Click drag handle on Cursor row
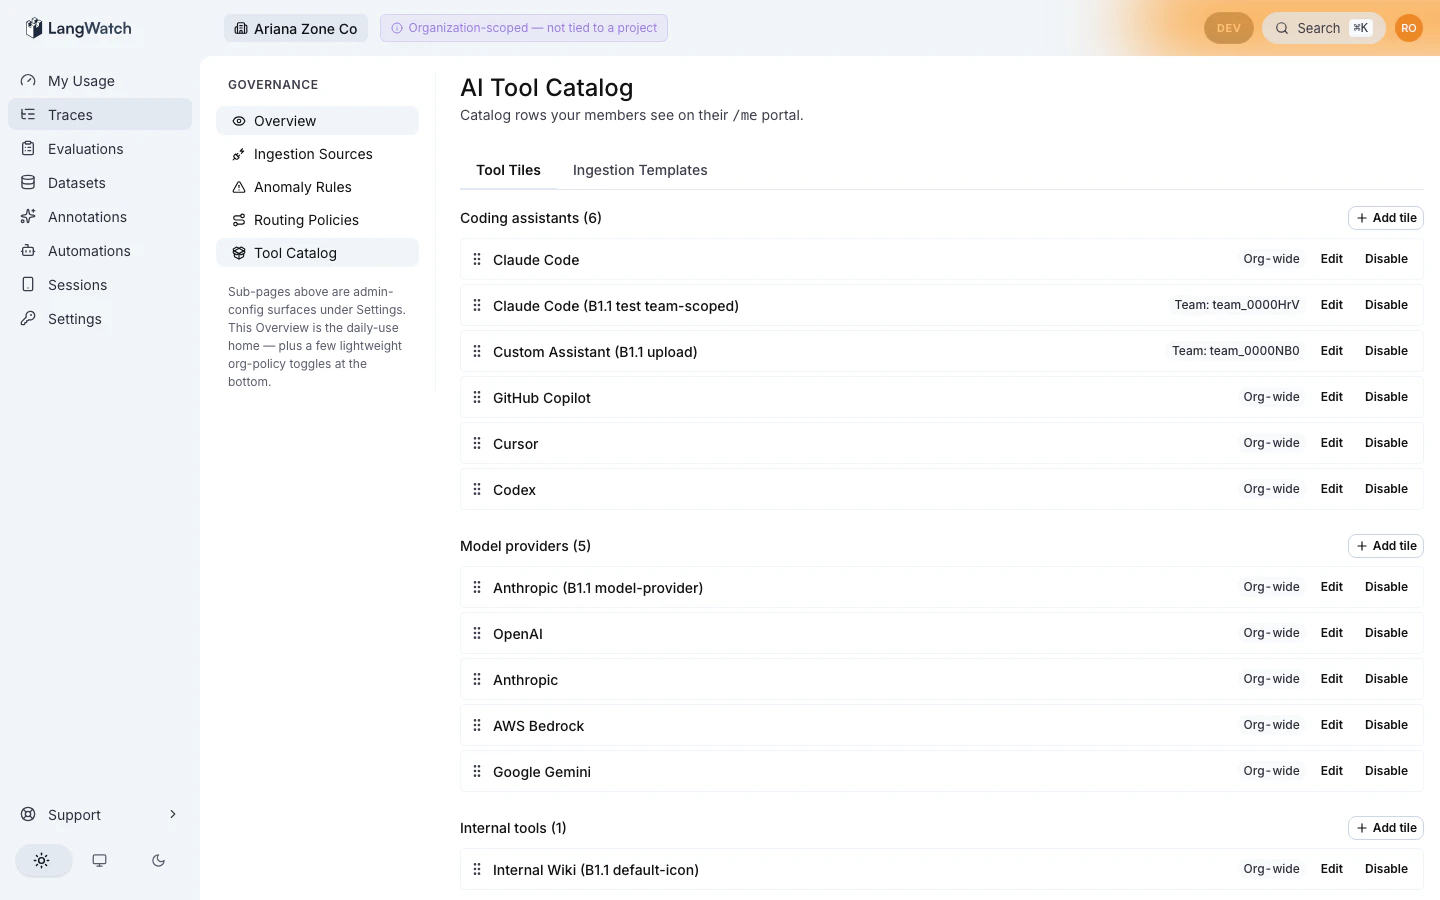The width and height of the screenshot is (1440, 900). coord(477,443)
